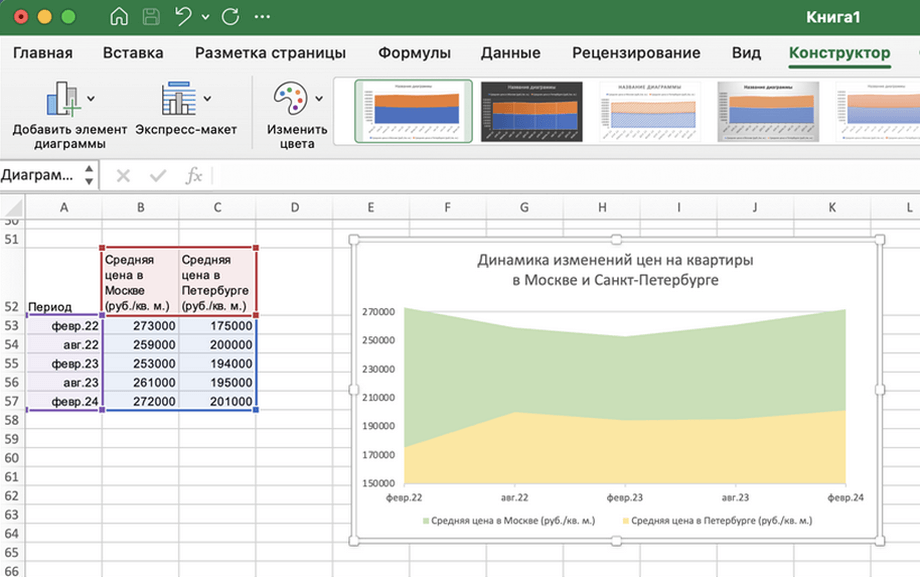This screenshot has height=577, width=920.
Task: Select the Конструктор tab
Action: point(840,53)
